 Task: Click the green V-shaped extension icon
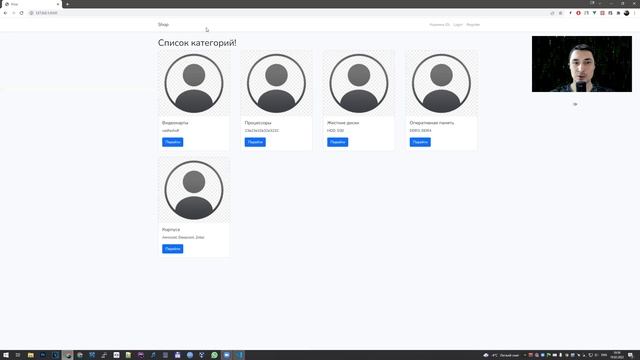(594, 13)
